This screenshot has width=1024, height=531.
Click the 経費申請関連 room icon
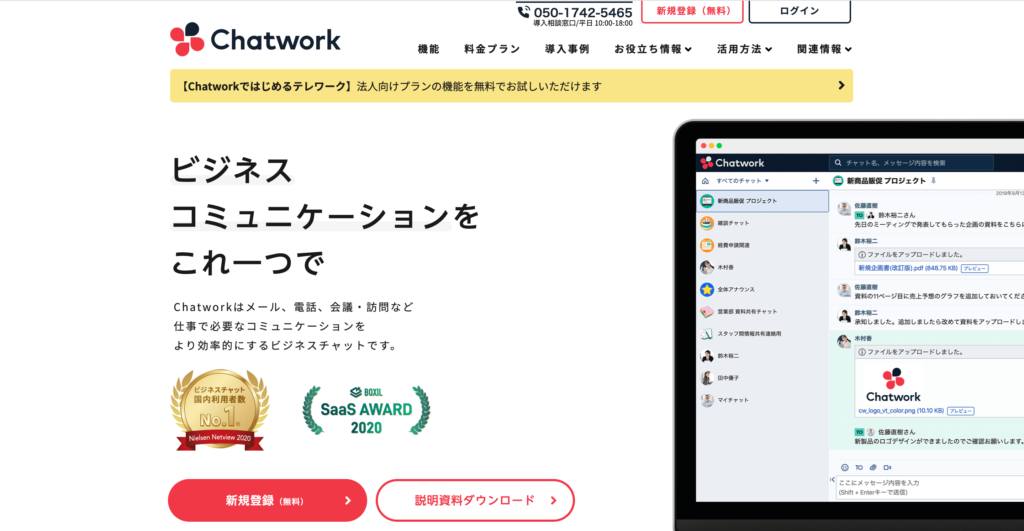707,246
